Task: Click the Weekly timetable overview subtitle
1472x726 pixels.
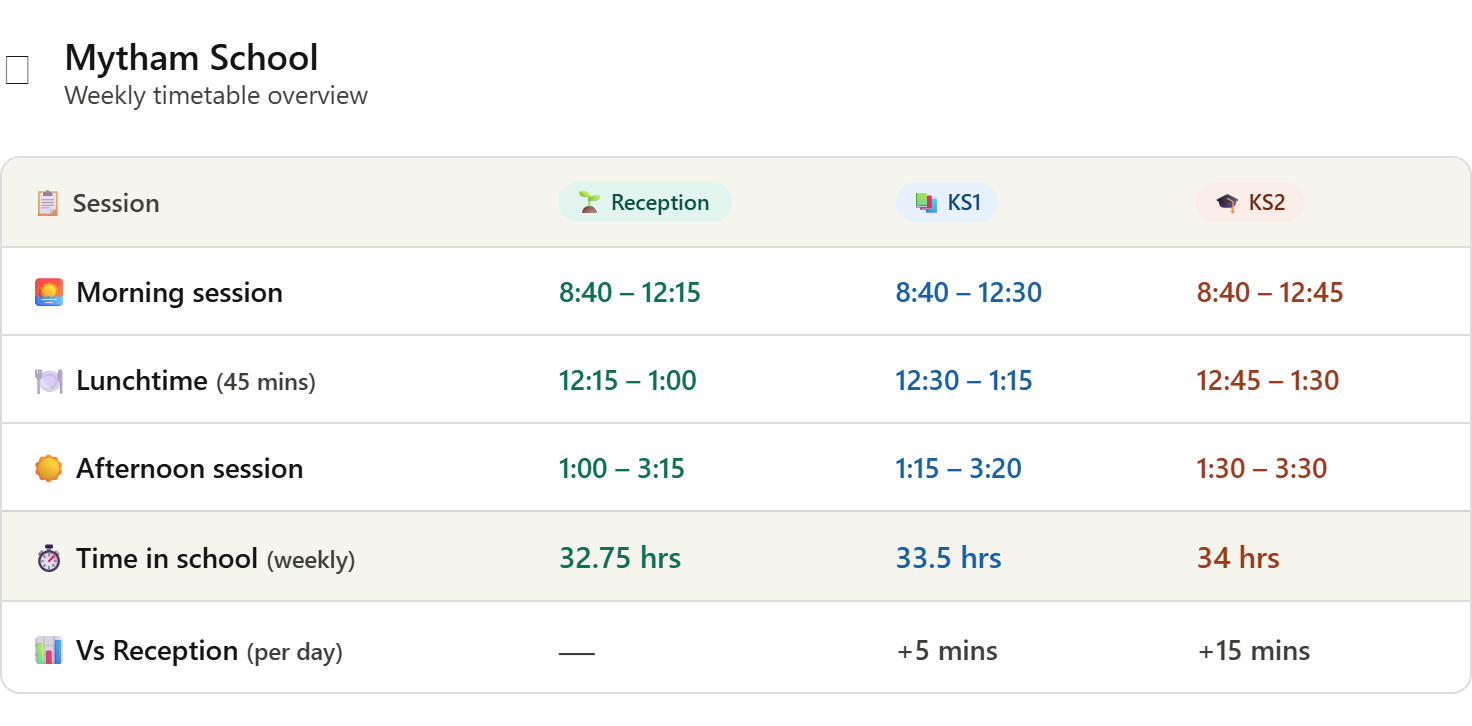Action: point(216,96)
